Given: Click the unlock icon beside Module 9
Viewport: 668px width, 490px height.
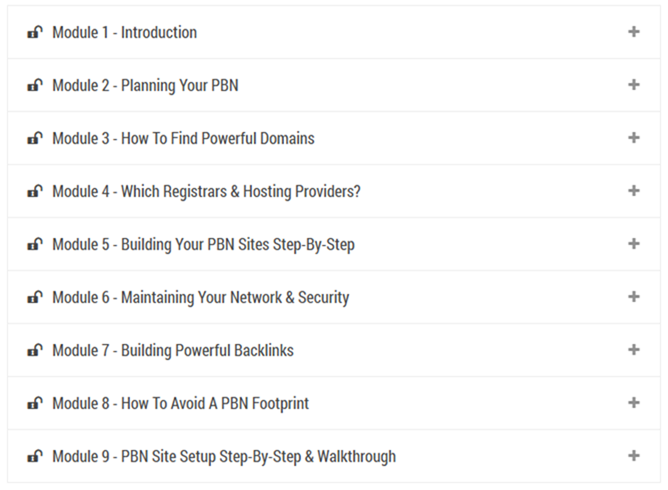Looking at the screenshot, I should click(35, 456).
